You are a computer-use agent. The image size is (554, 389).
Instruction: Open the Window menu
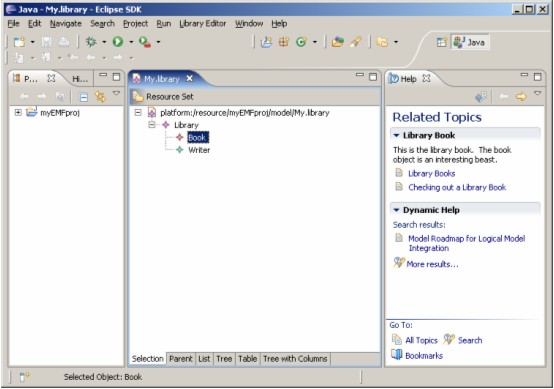[249, 24]
